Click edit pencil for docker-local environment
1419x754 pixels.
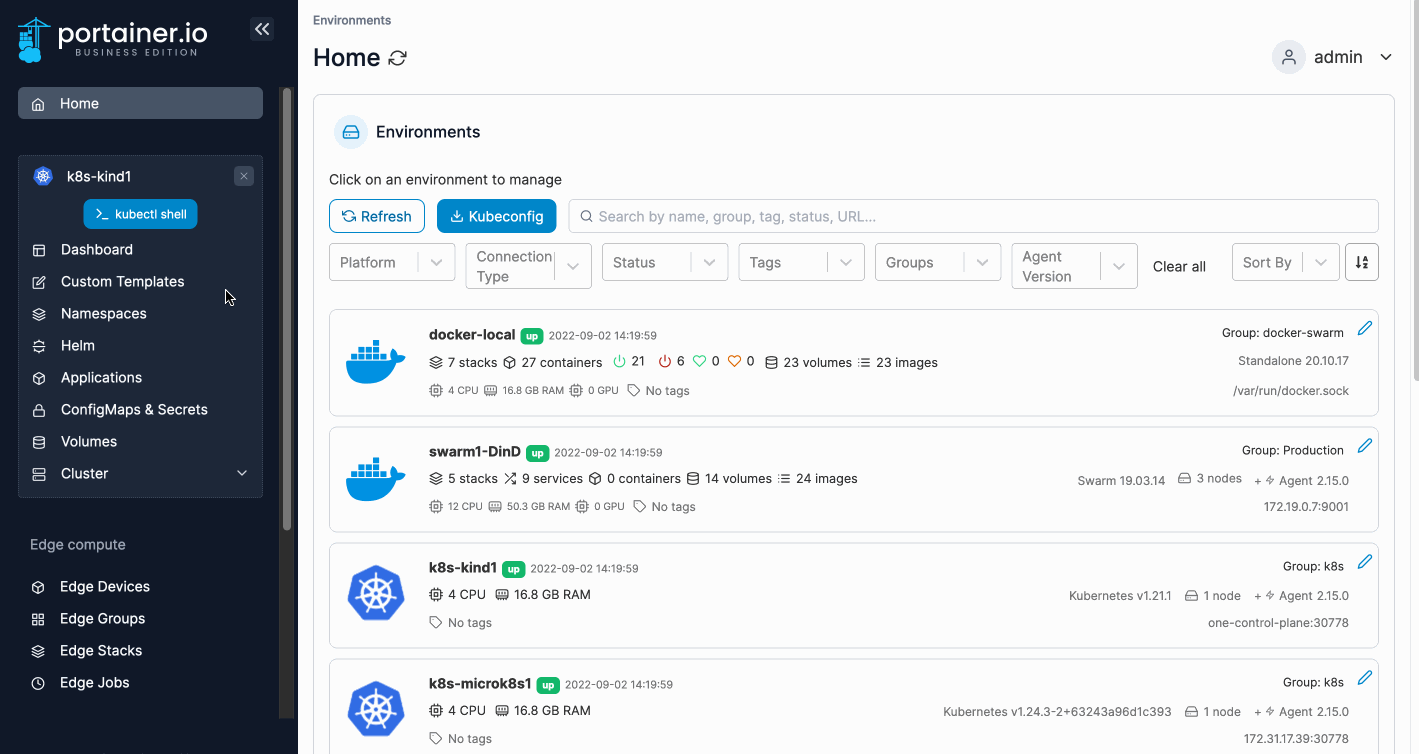pos(1364,329)
